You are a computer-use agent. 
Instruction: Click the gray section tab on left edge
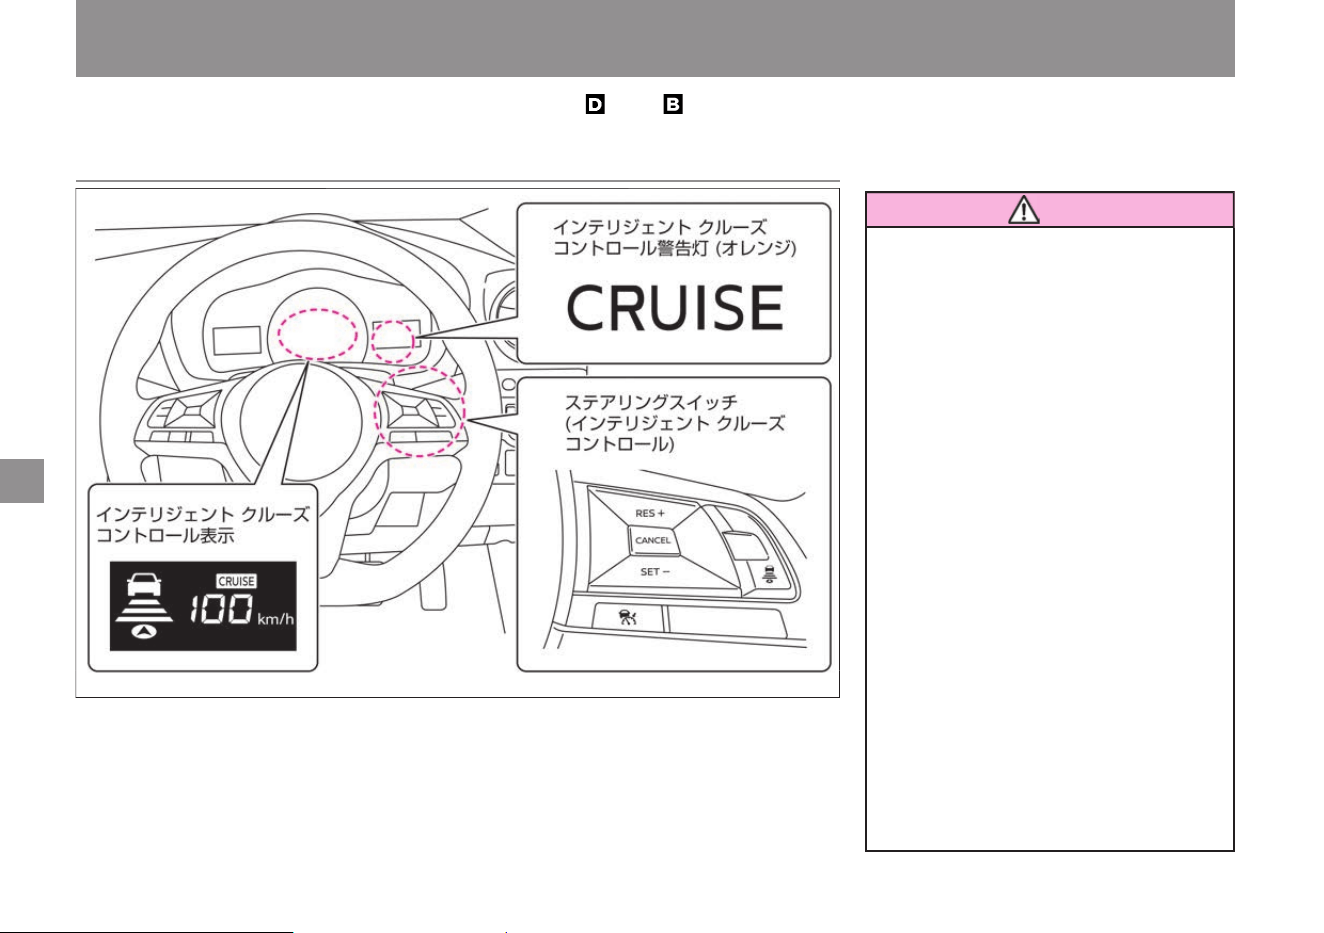click(22, 481)
